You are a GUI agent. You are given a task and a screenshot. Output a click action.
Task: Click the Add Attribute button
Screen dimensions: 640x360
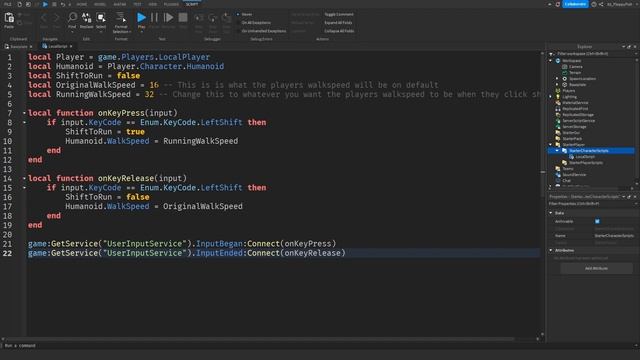[596, 269]
